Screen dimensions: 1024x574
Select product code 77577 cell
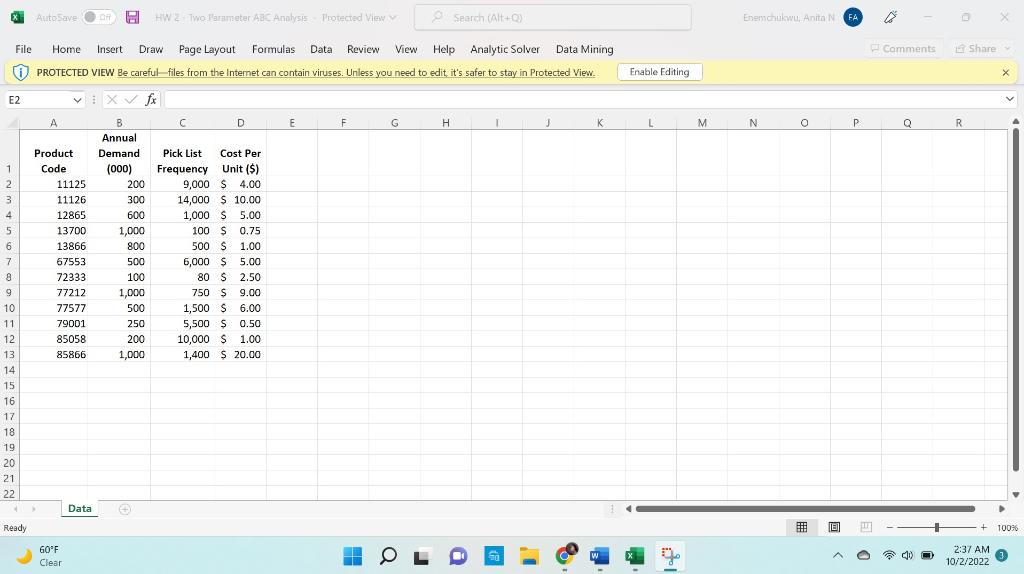point(54,308)
